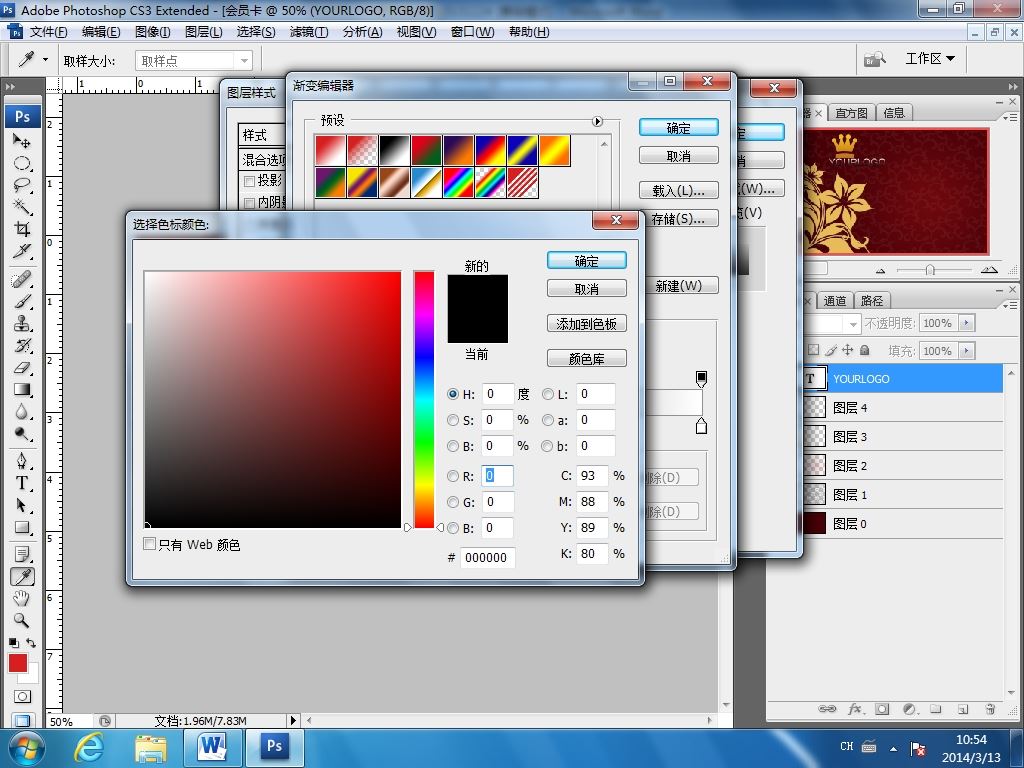Image resolution: width=1024 pixels, height=768 pixels.
Task: Select the H hue radio button
Action: point(453,394)
